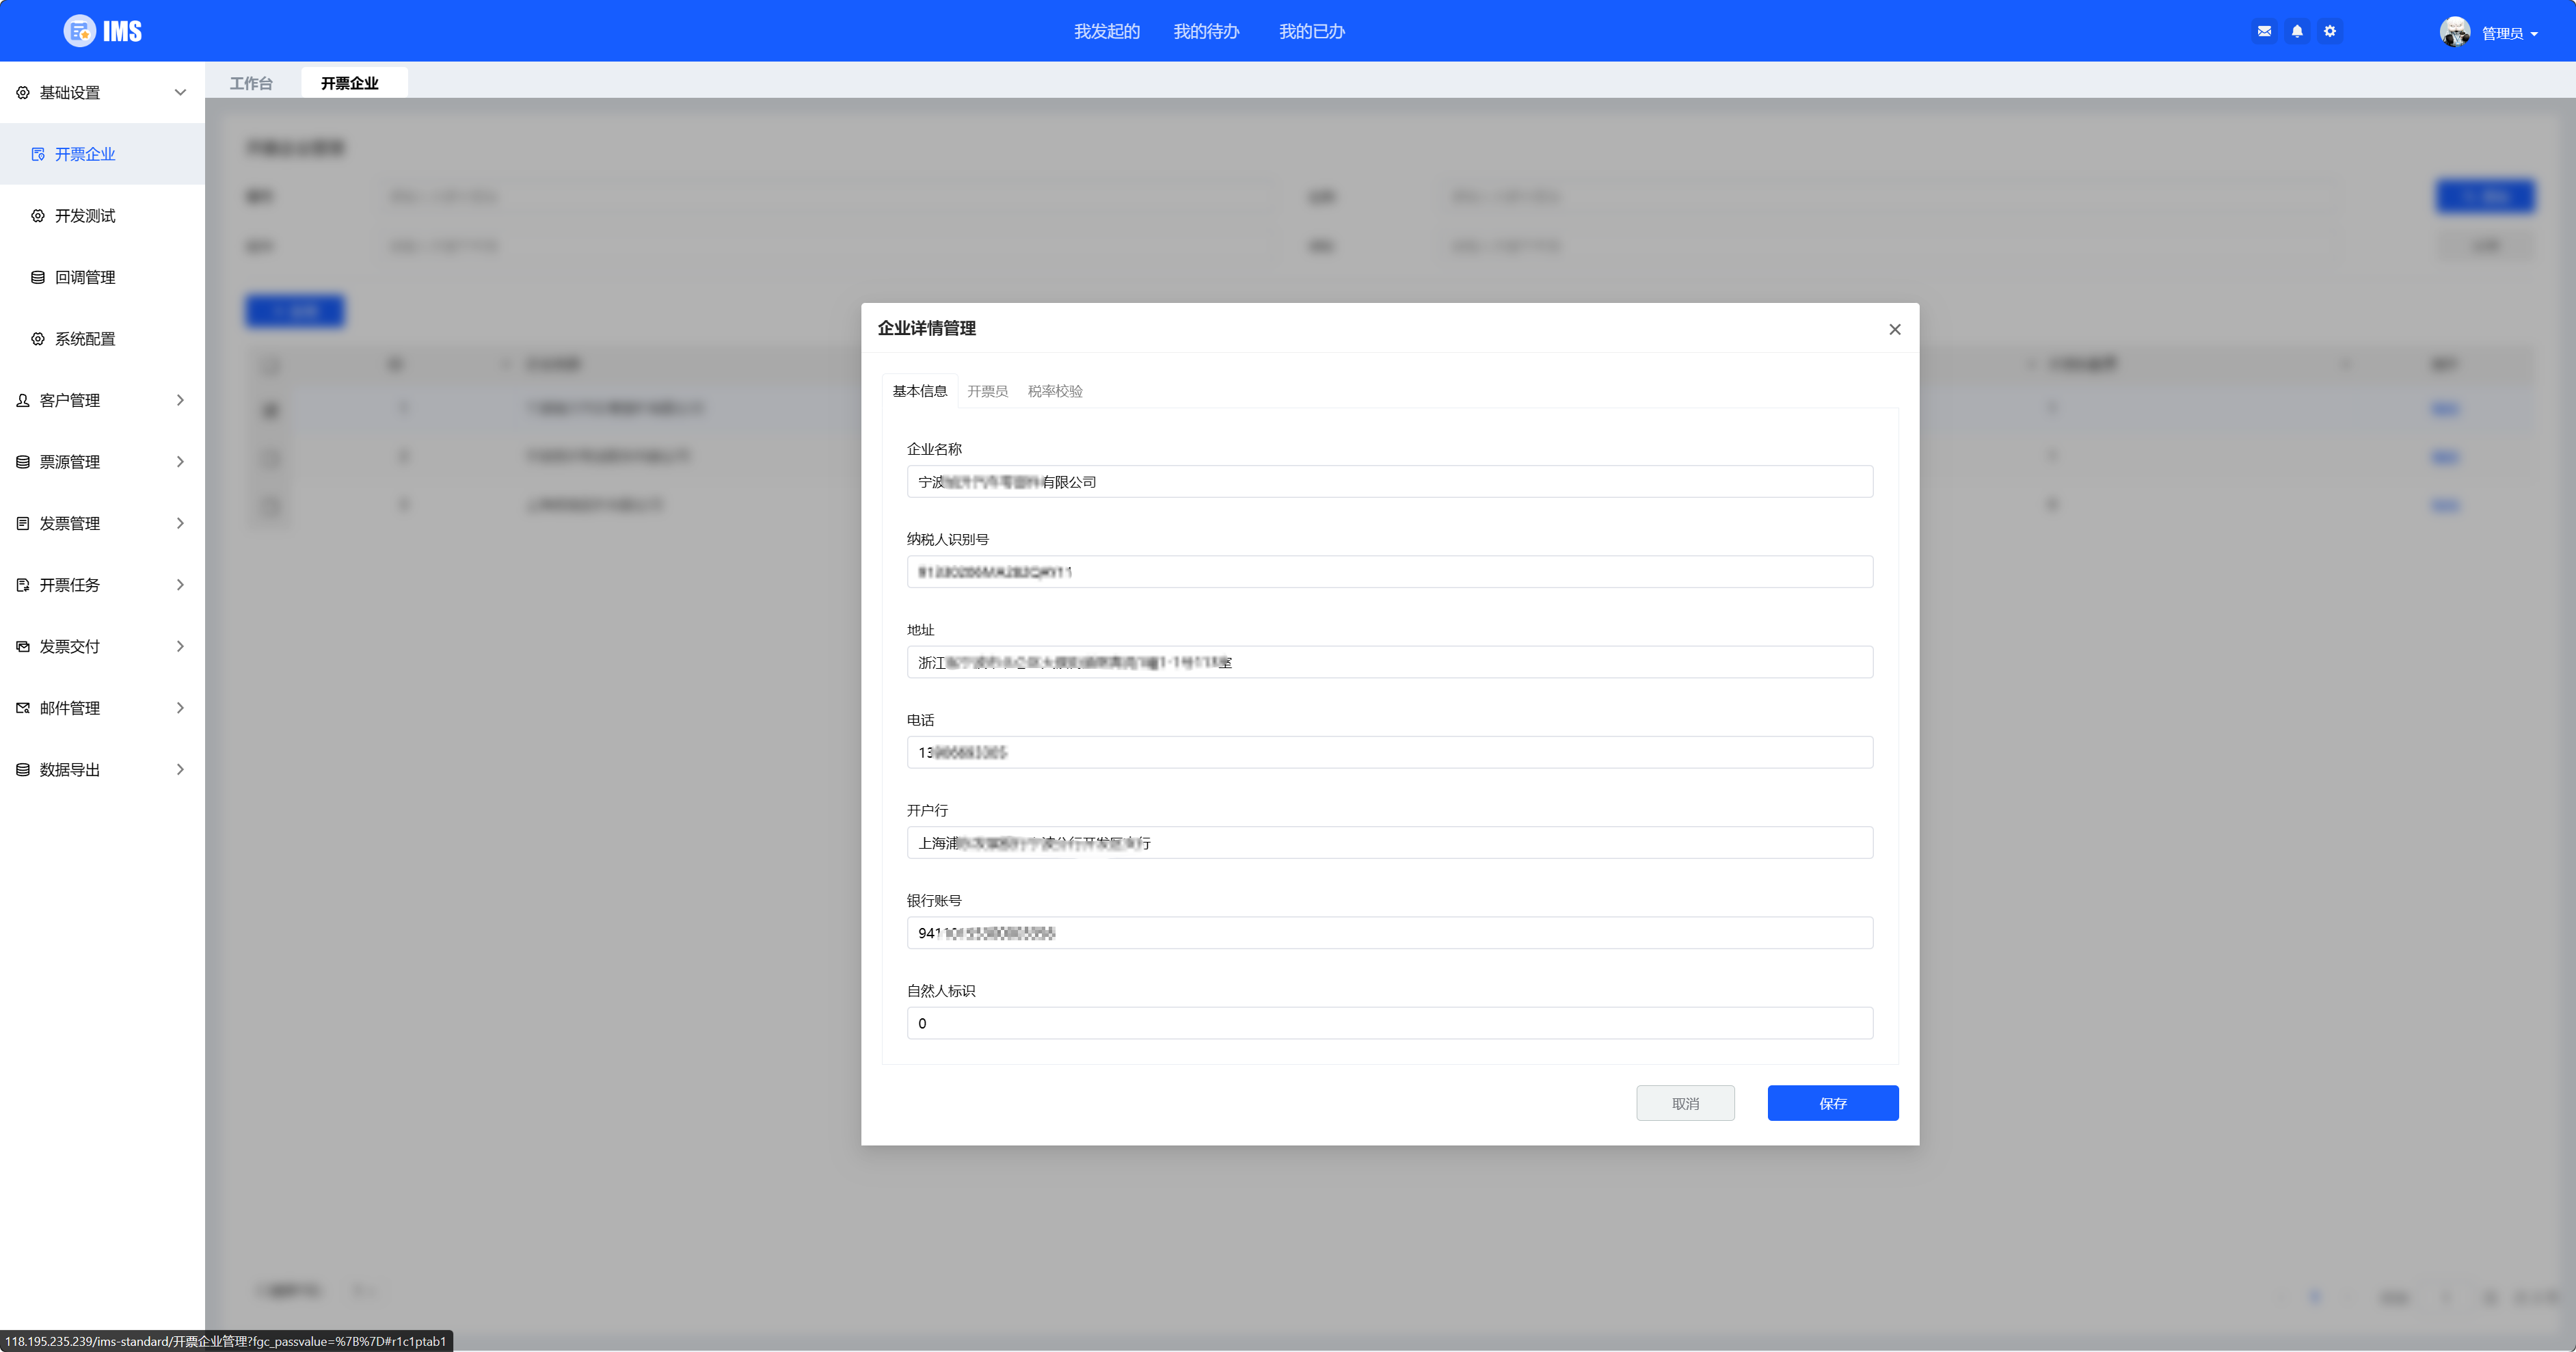Open the settings gear icon in header
The height and width of the screenshot is (1352, 2576).
[x=2330, y=31]
